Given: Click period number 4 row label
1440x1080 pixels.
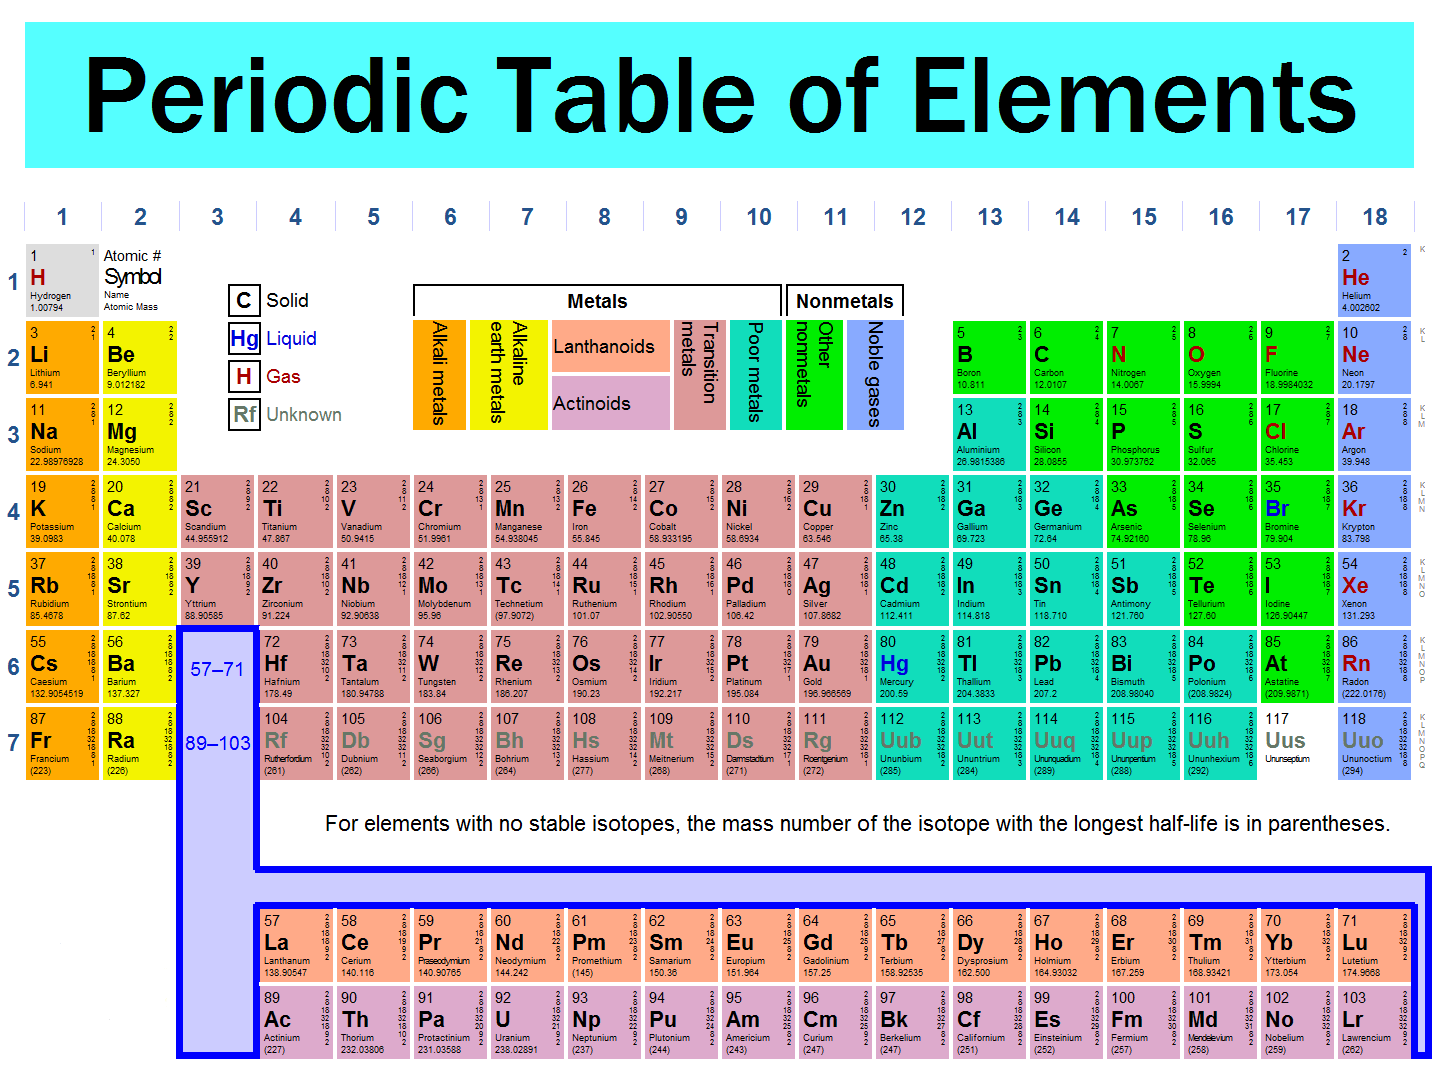Looking at the screenshot, I should coord(13,512).
